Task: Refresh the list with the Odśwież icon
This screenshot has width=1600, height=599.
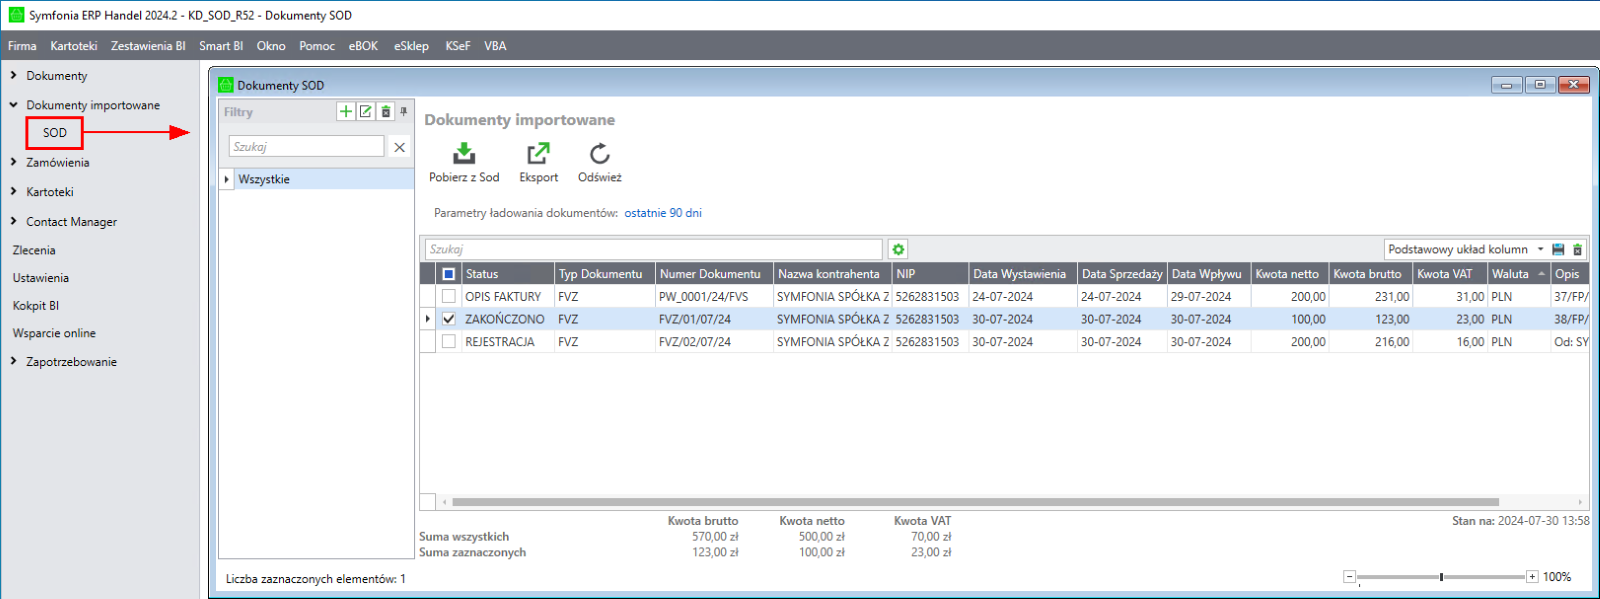Action: tap(599, 153)
